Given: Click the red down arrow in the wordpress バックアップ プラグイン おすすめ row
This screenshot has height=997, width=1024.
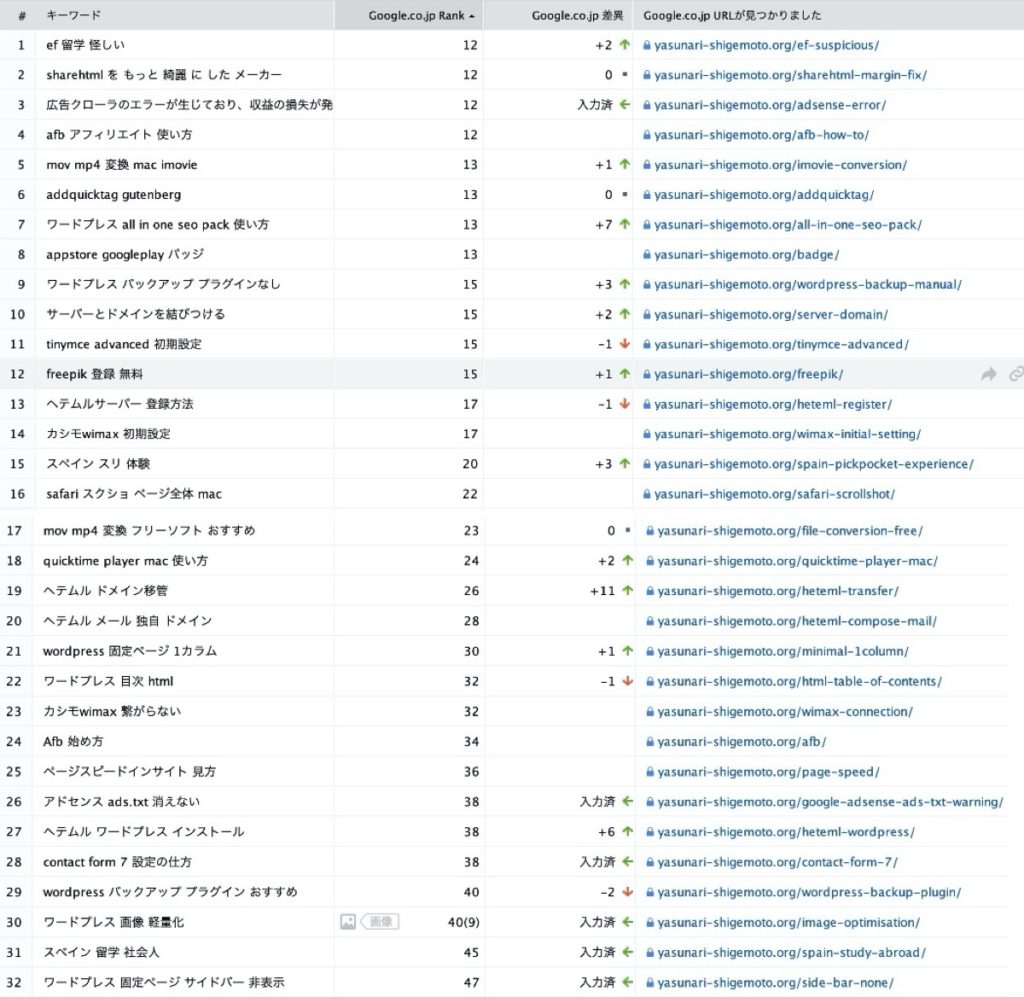Looking at the screenshot, I should 628,892.
